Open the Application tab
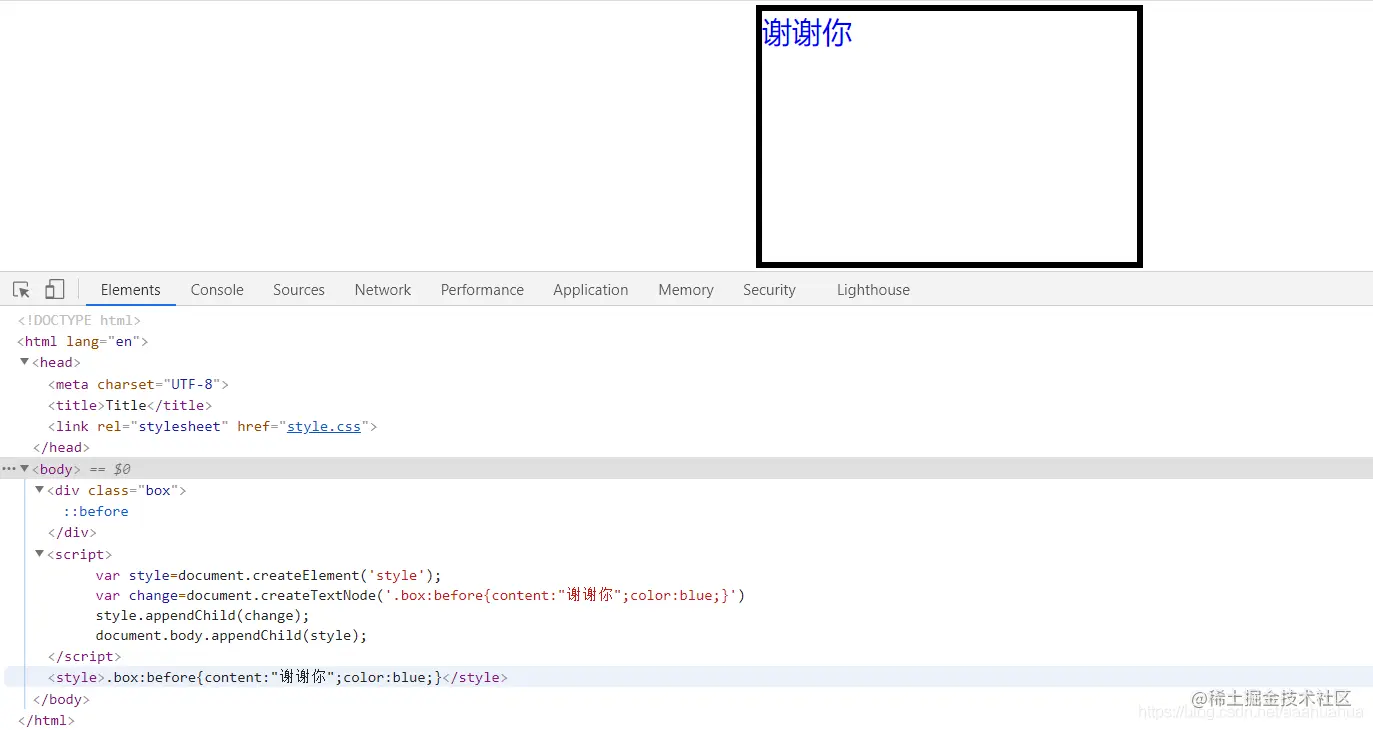The width and height of the screenshot is (1373, 730). point(591,290)
